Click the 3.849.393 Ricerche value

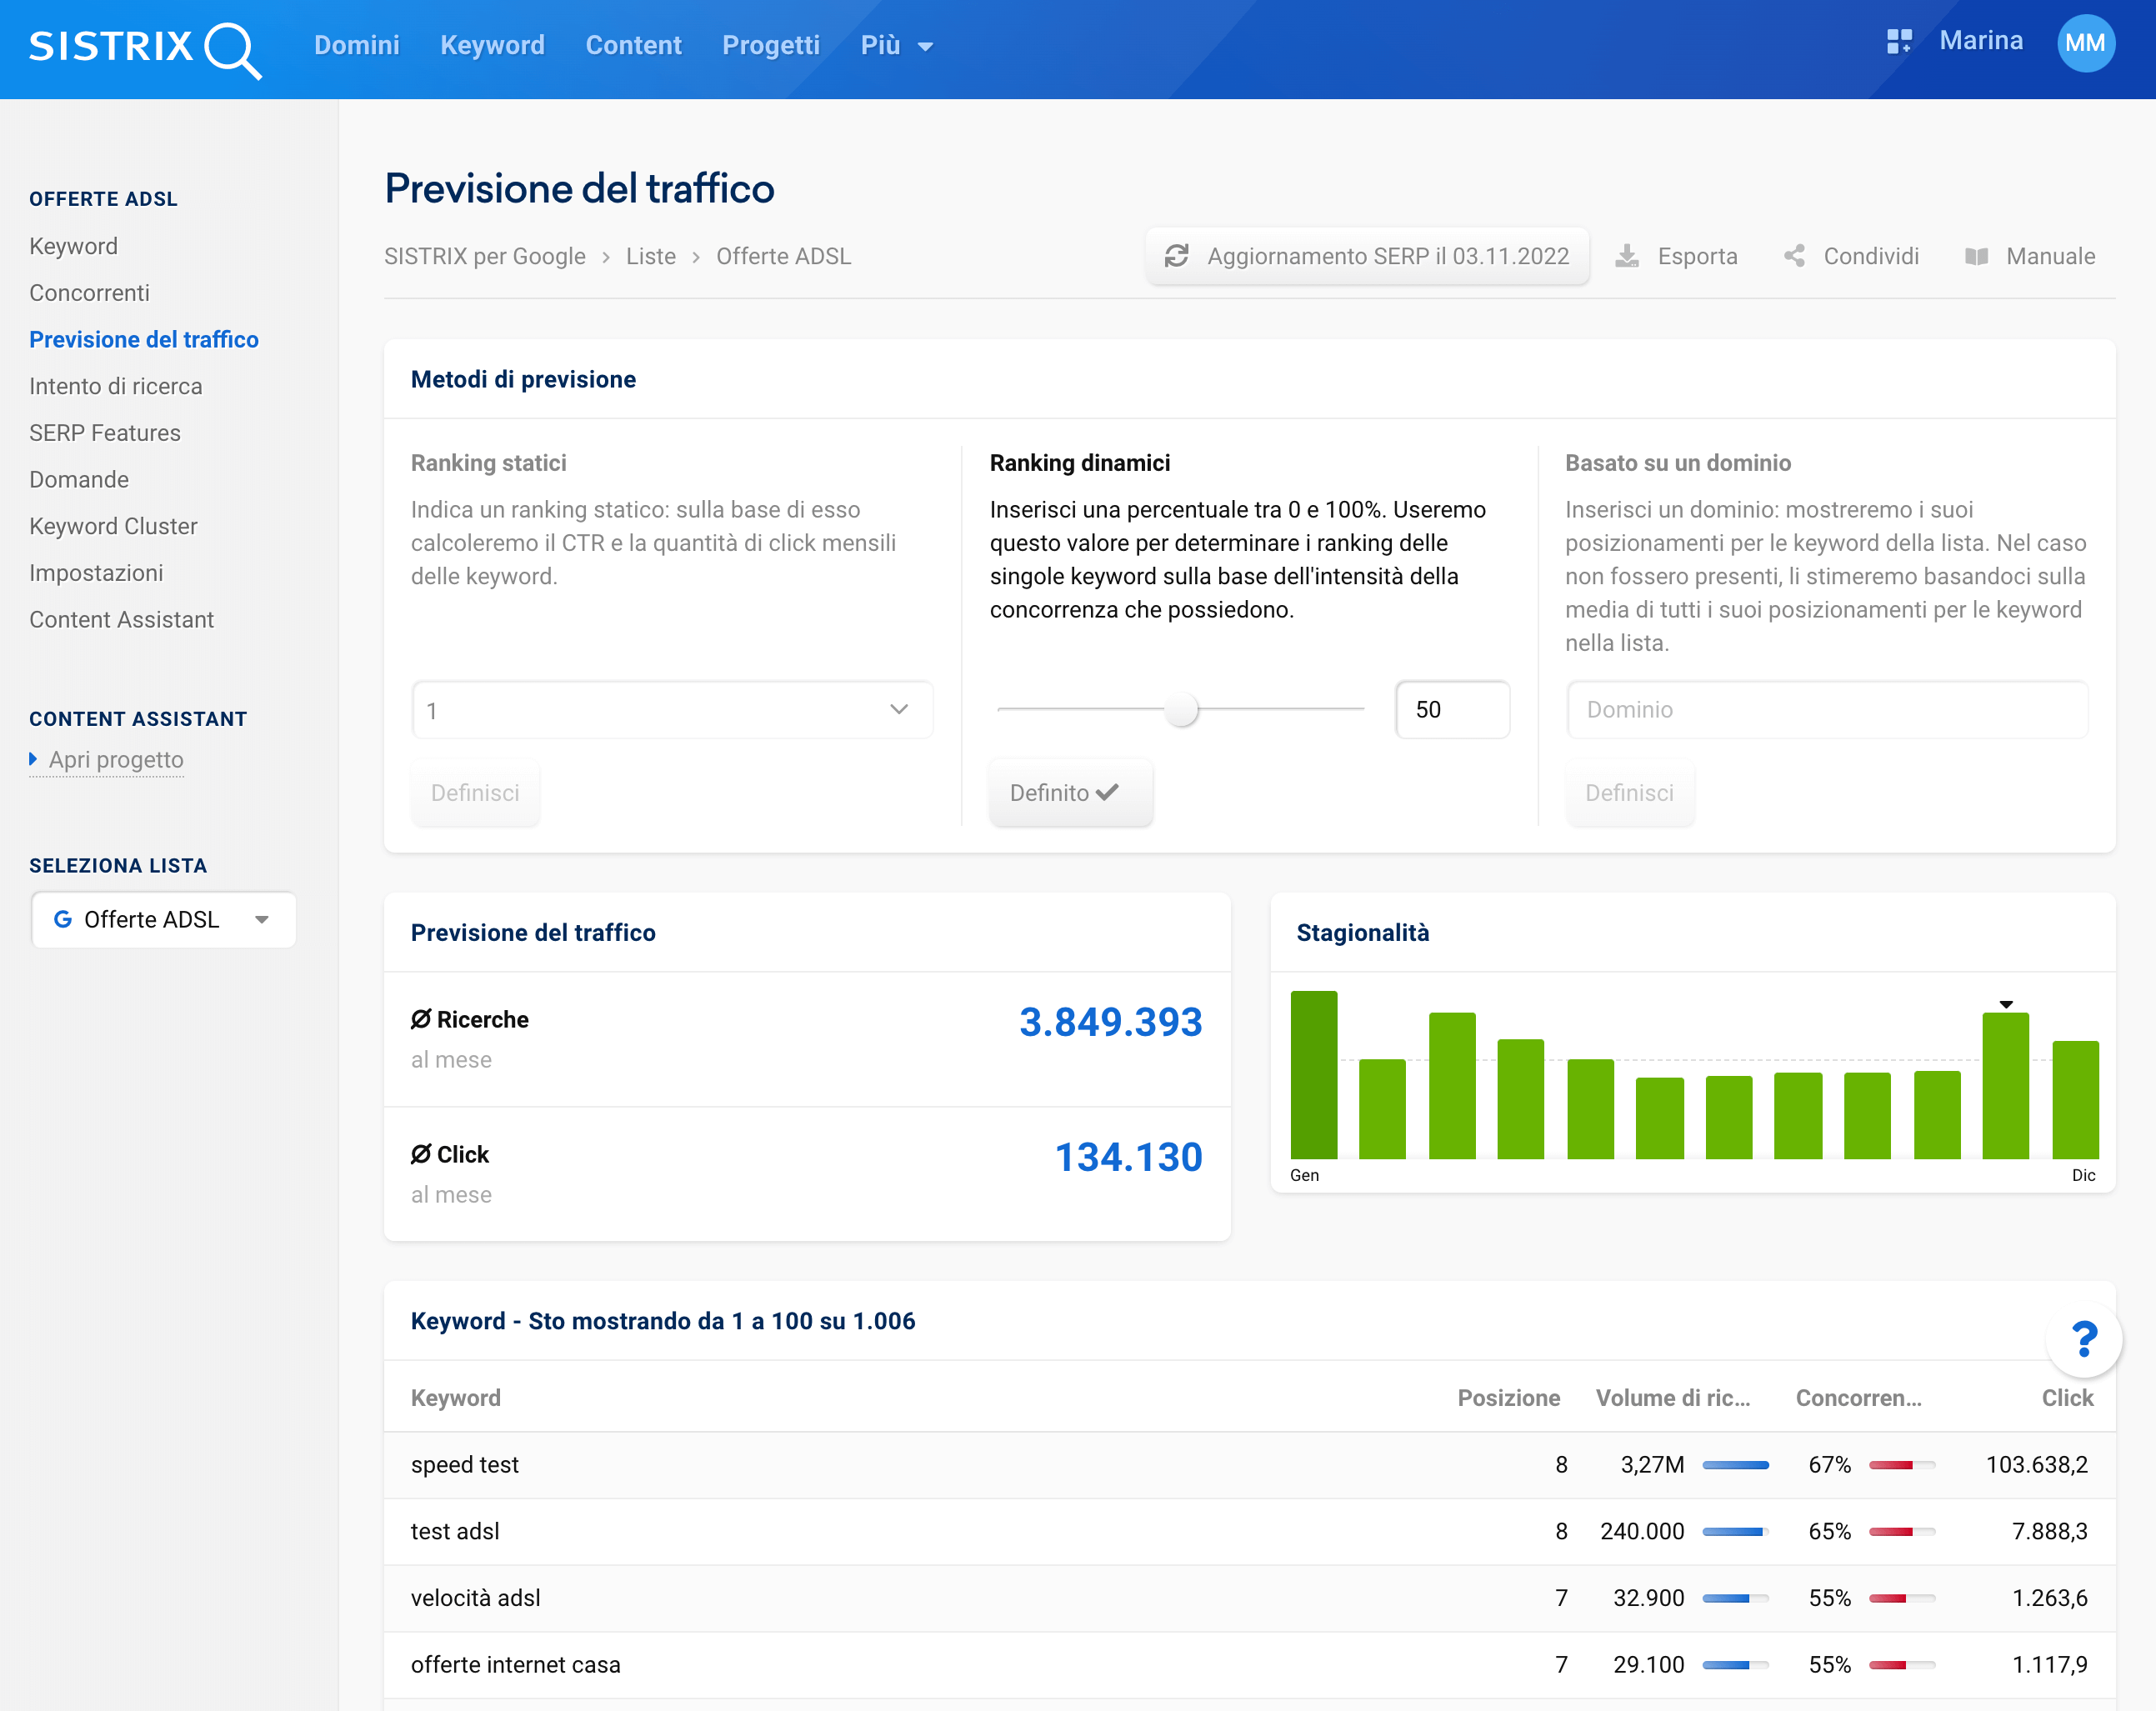(x=1110, y=1022)
